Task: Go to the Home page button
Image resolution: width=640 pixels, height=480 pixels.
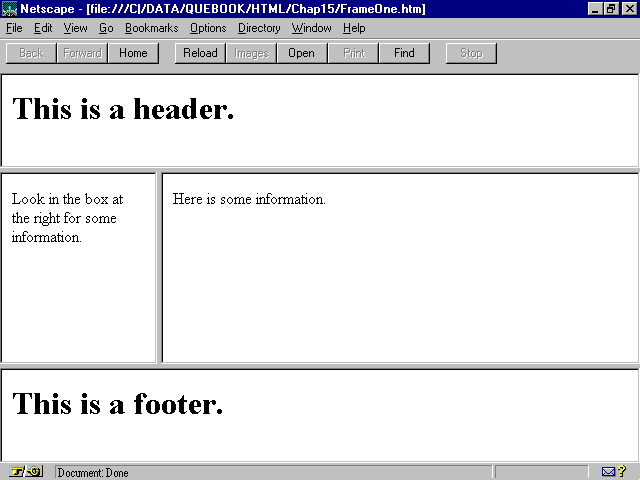Action: pyautogui.click(x=133, y=53)
